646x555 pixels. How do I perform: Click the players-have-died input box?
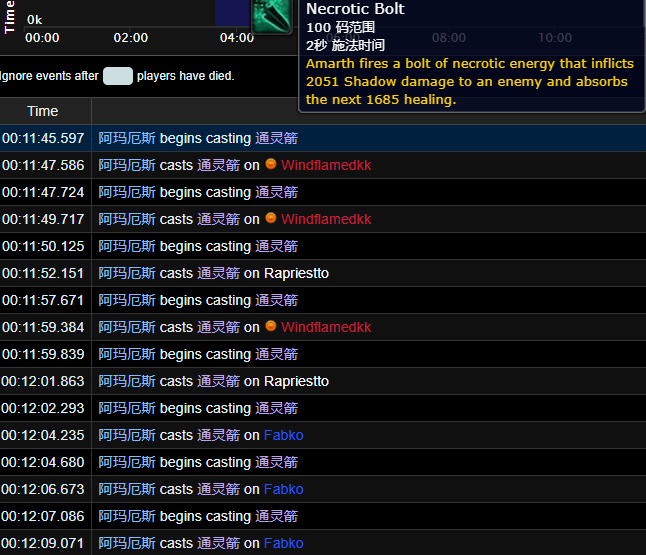click(x=118, y=76)
